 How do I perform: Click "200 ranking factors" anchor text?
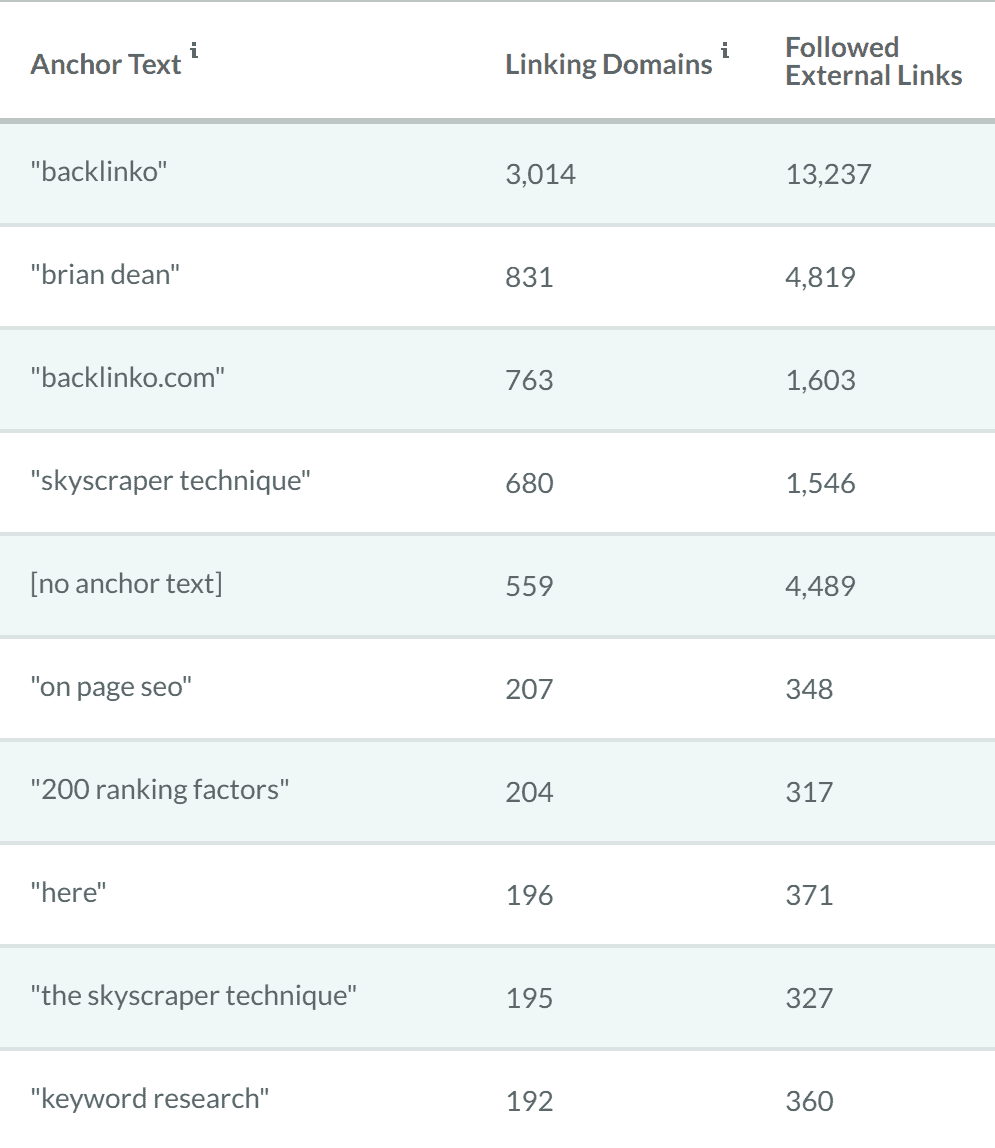pos(159,790)
